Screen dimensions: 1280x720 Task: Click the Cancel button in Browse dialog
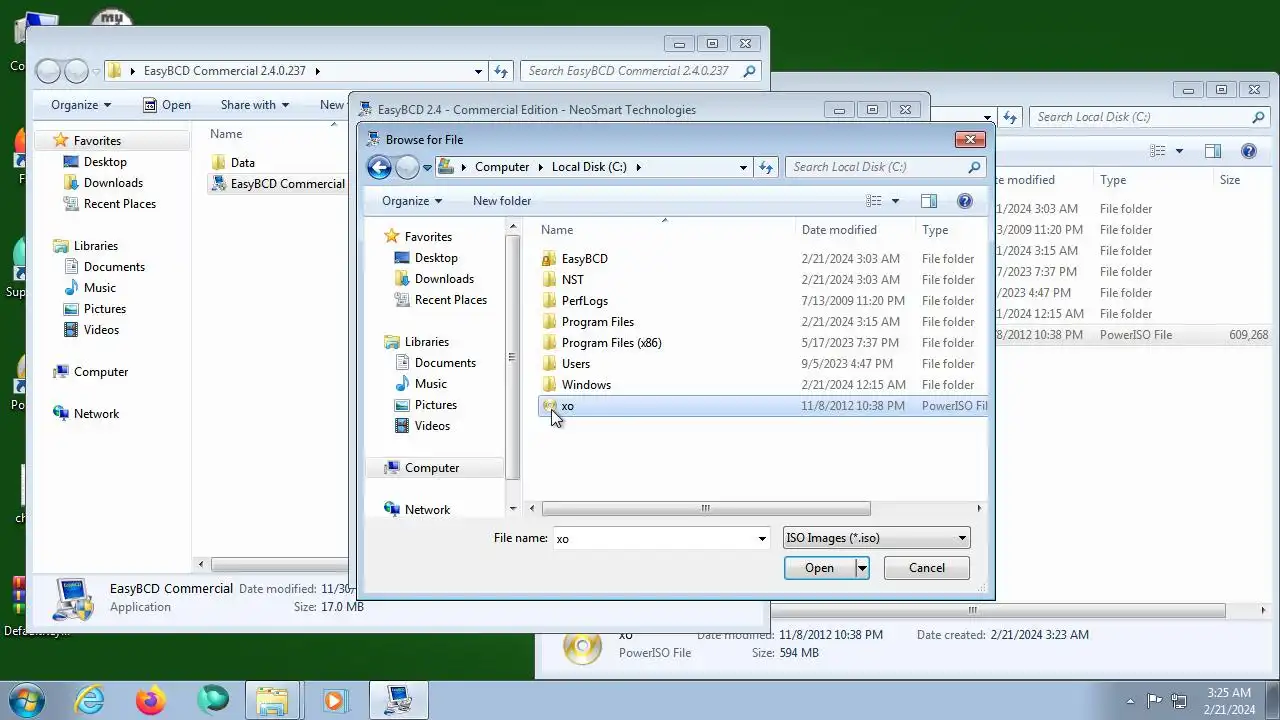927,568
